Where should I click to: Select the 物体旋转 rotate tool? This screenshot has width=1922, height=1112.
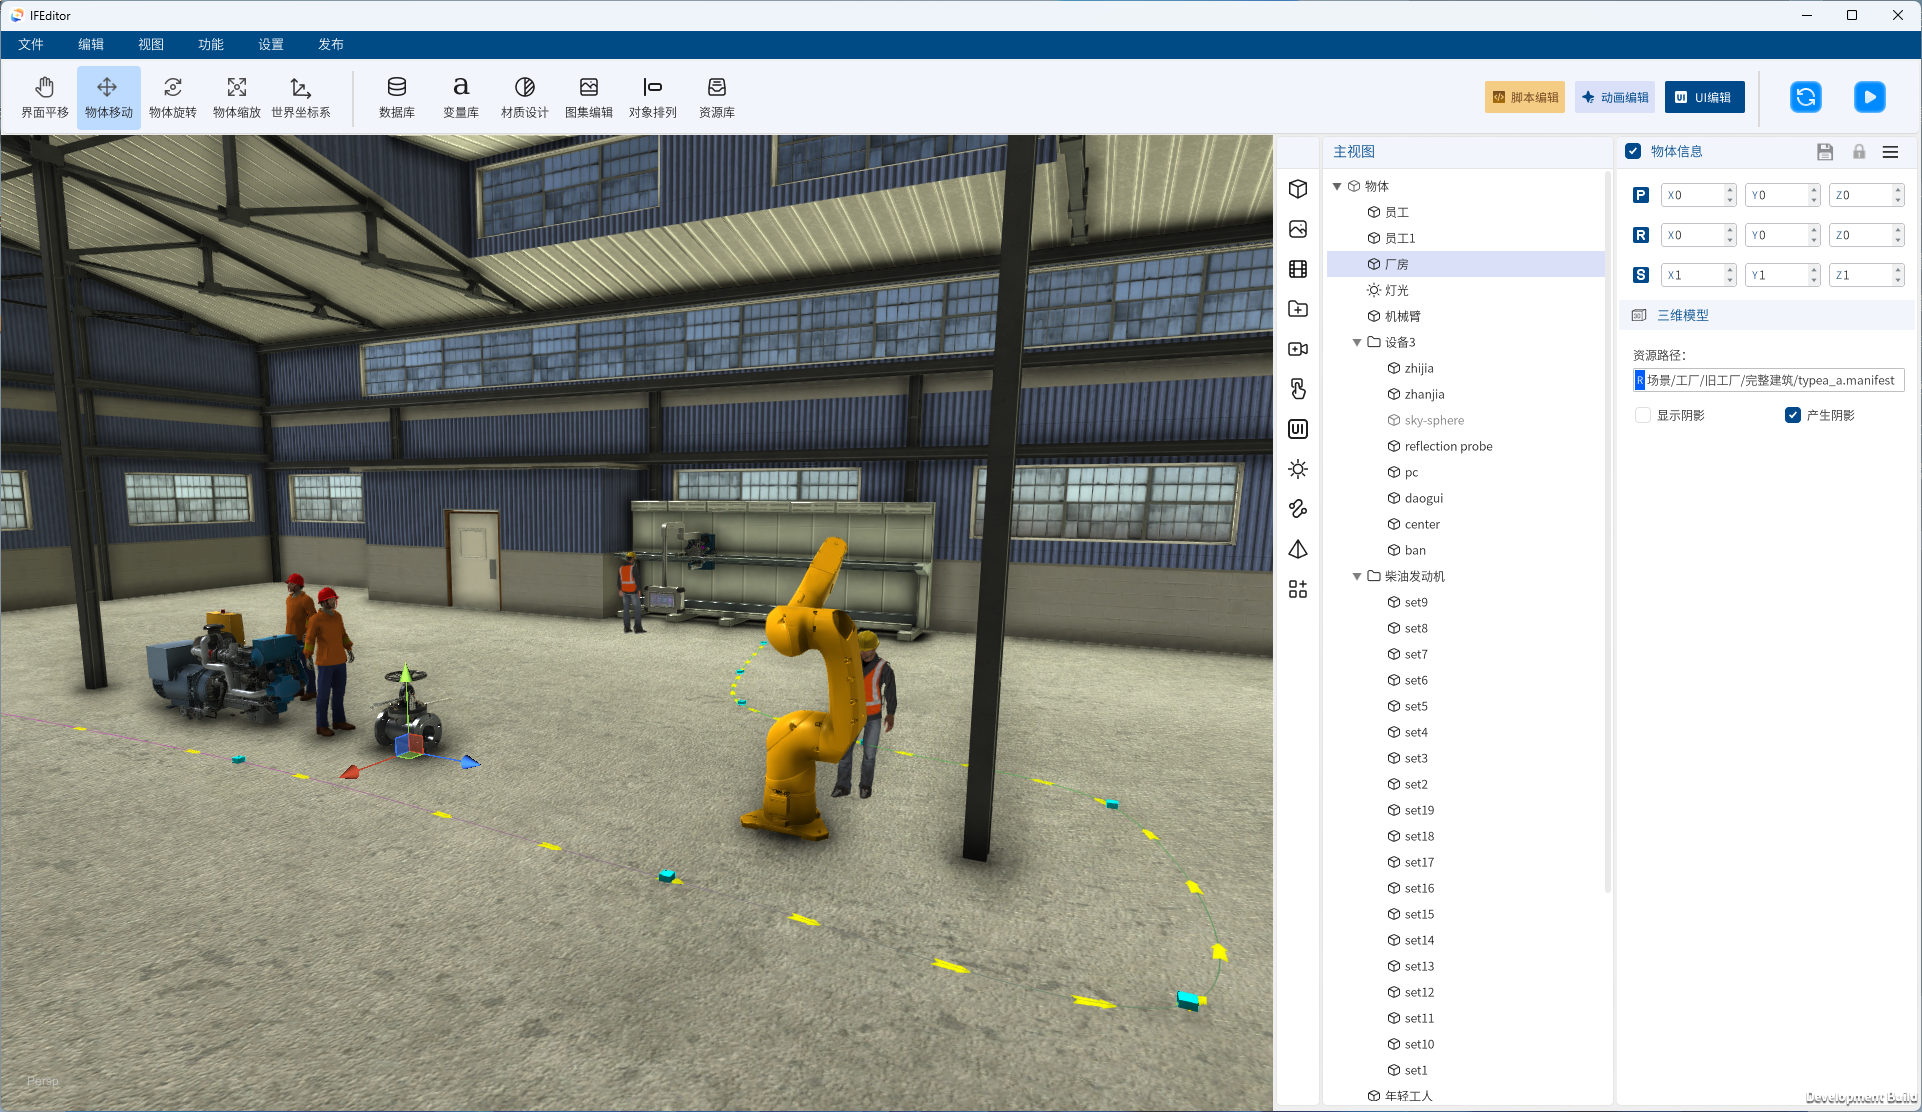[172, 97]
